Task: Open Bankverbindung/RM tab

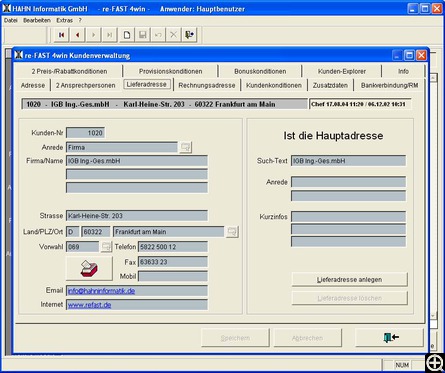Action: [x=389, y=85]
